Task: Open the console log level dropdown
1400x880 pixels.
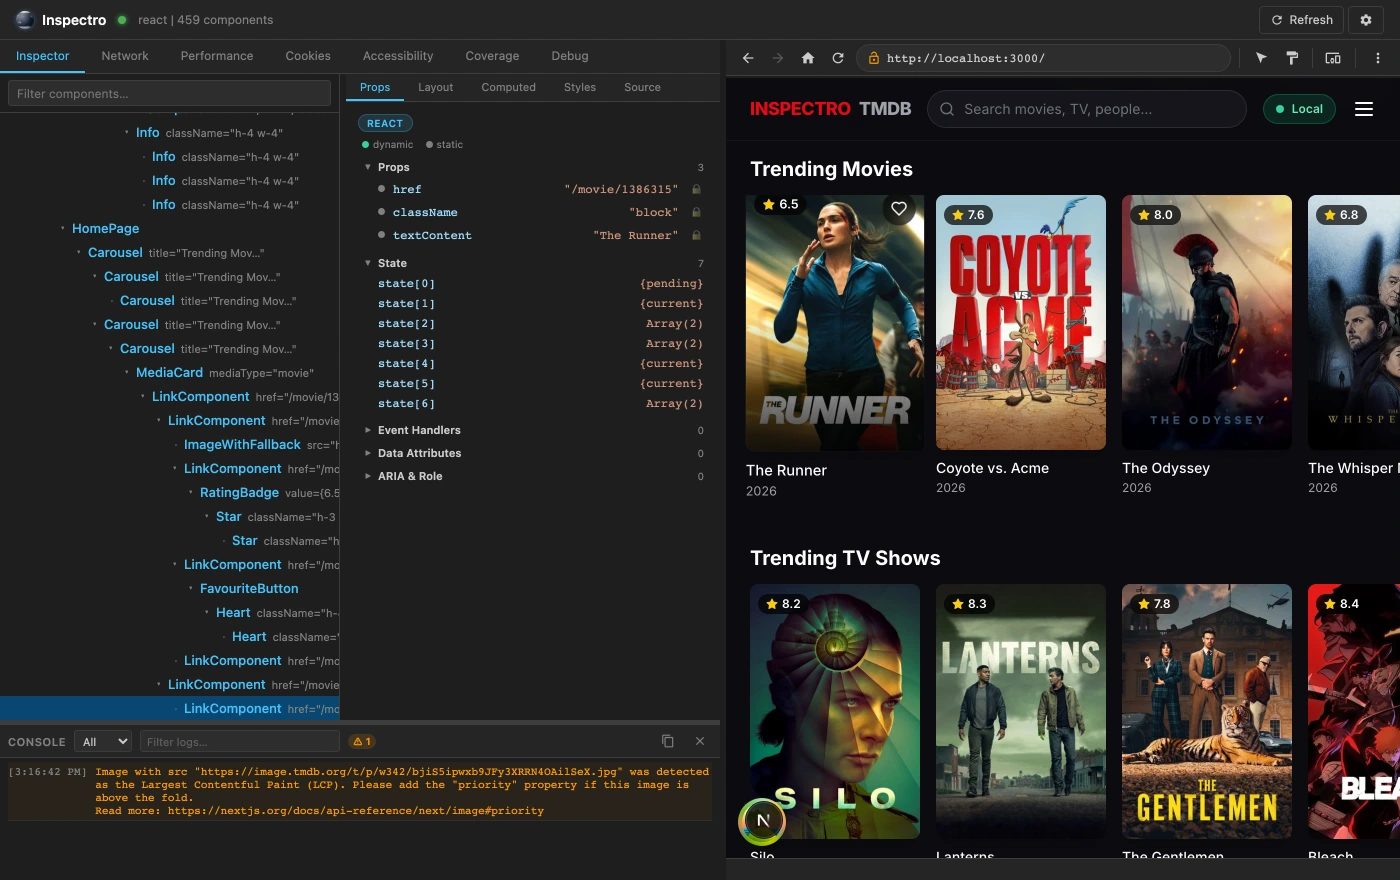Action: tap(103, 741)
